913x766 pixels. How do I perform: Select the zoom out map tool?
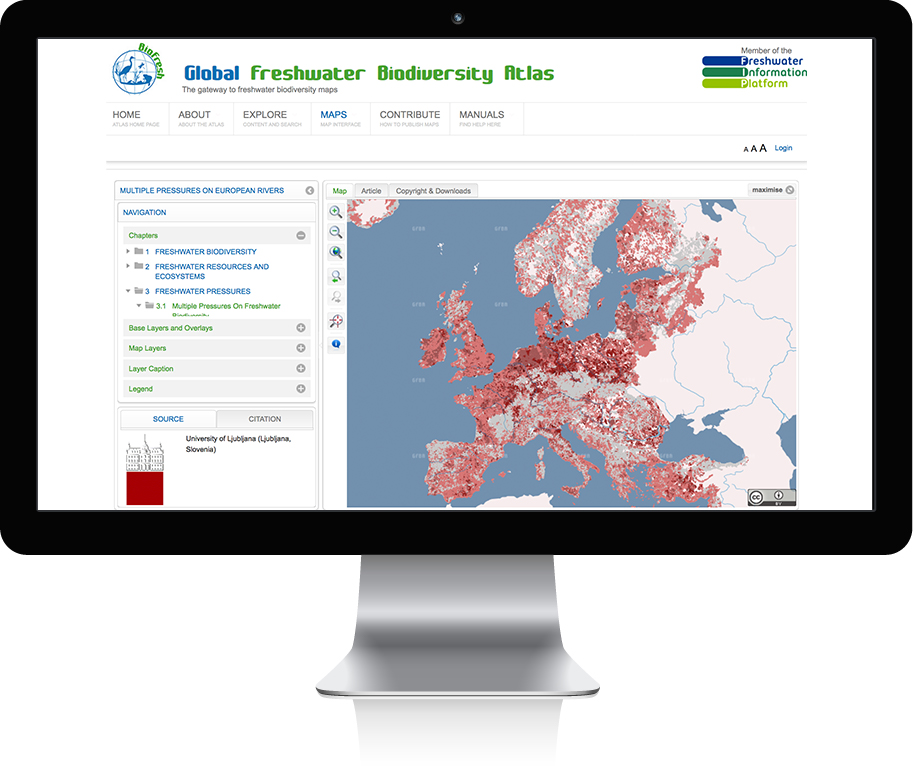click(x=336, y=232)
